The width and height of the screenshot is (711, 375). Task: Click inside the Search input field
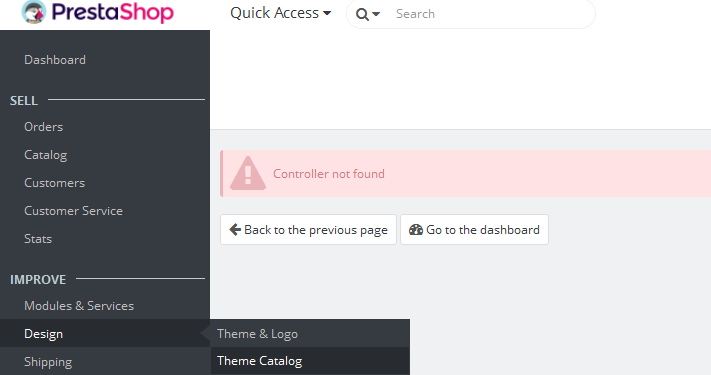[492, 14]
